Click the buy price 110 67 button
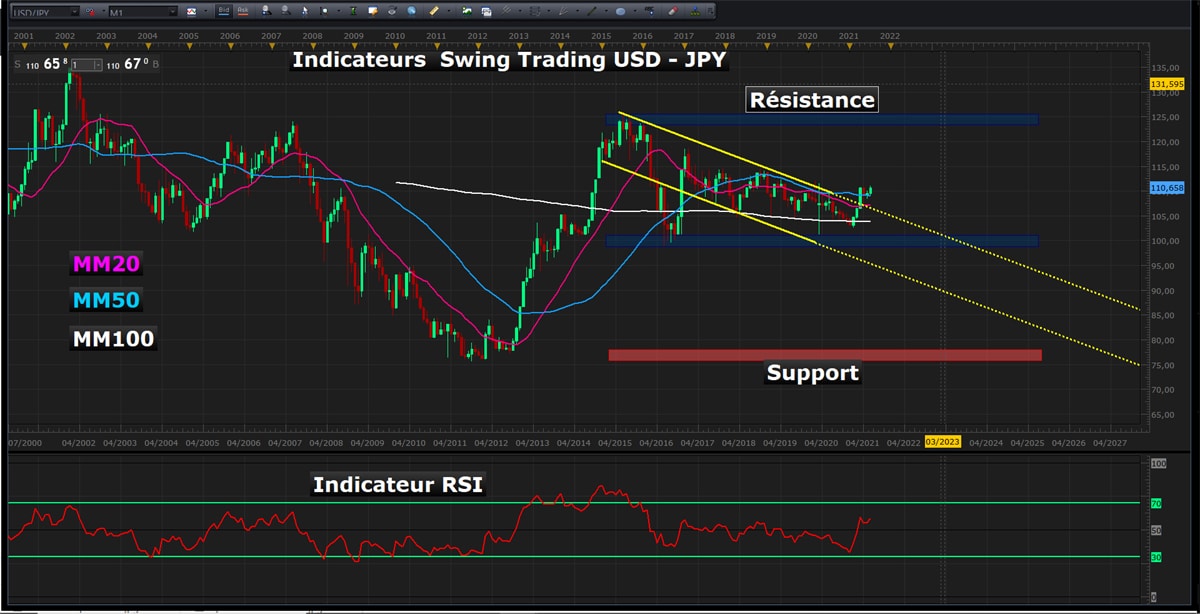This screenshot has height=614, width=1200. (130, 64)
